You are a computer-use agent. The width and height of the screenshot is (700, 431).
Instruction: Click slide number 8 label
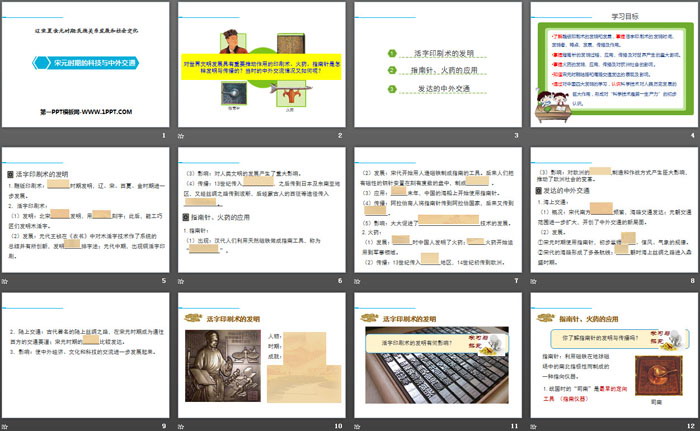point(693,280)
